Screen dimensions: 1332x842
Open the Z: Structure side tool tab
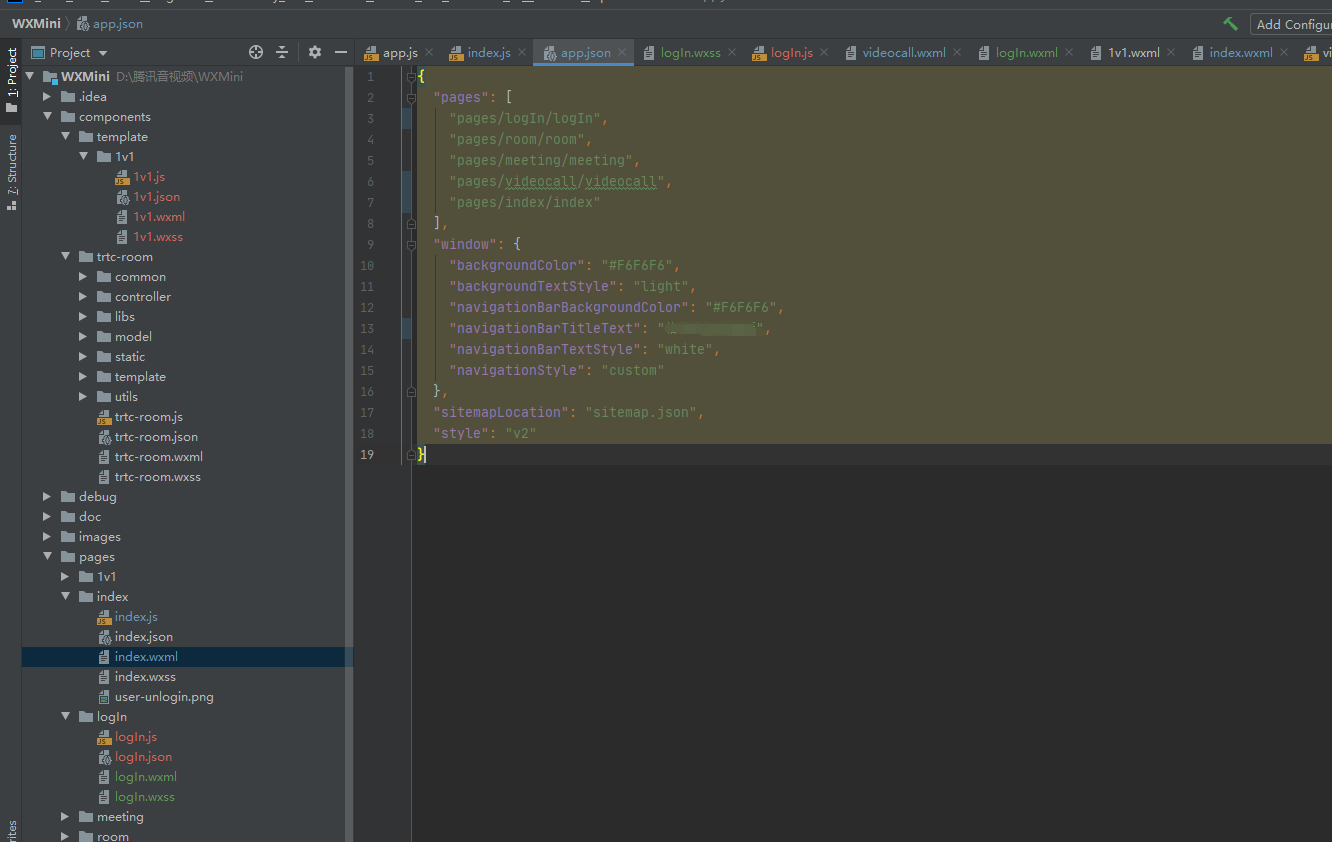tap(11, 171)
